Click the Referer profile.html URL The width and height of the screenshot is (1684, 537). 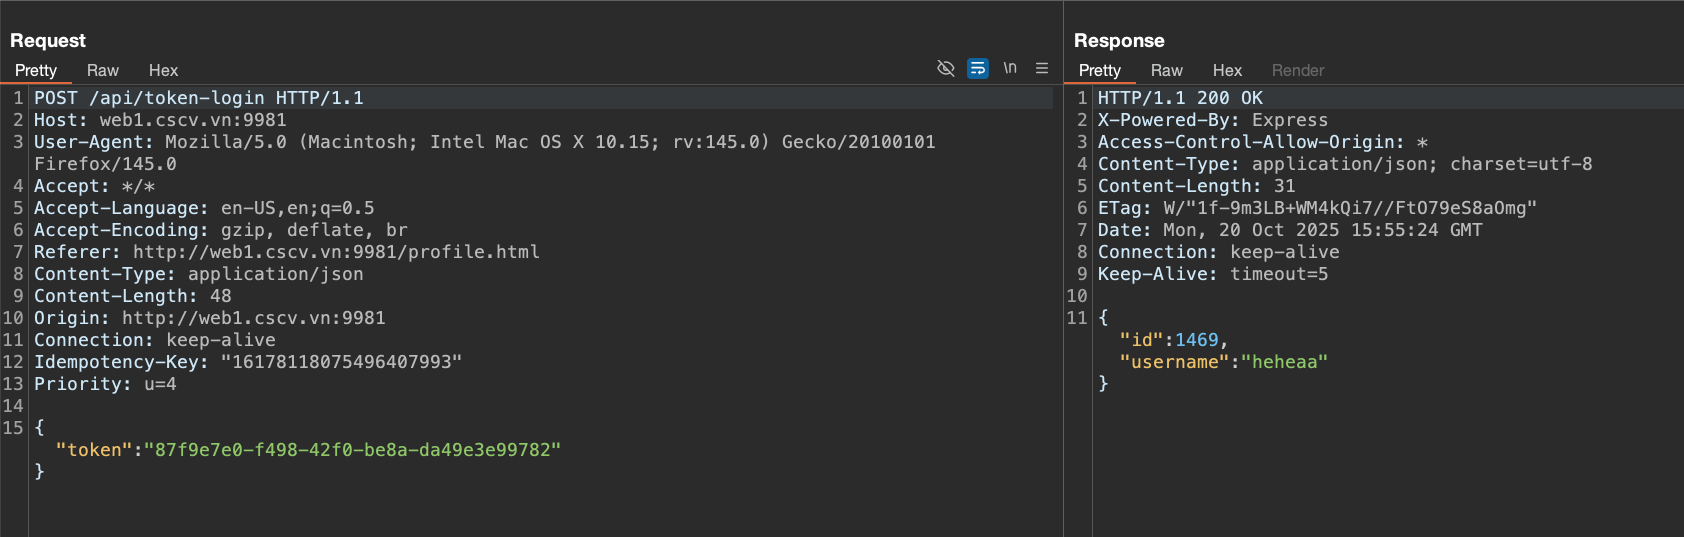[x=336, y=252]
